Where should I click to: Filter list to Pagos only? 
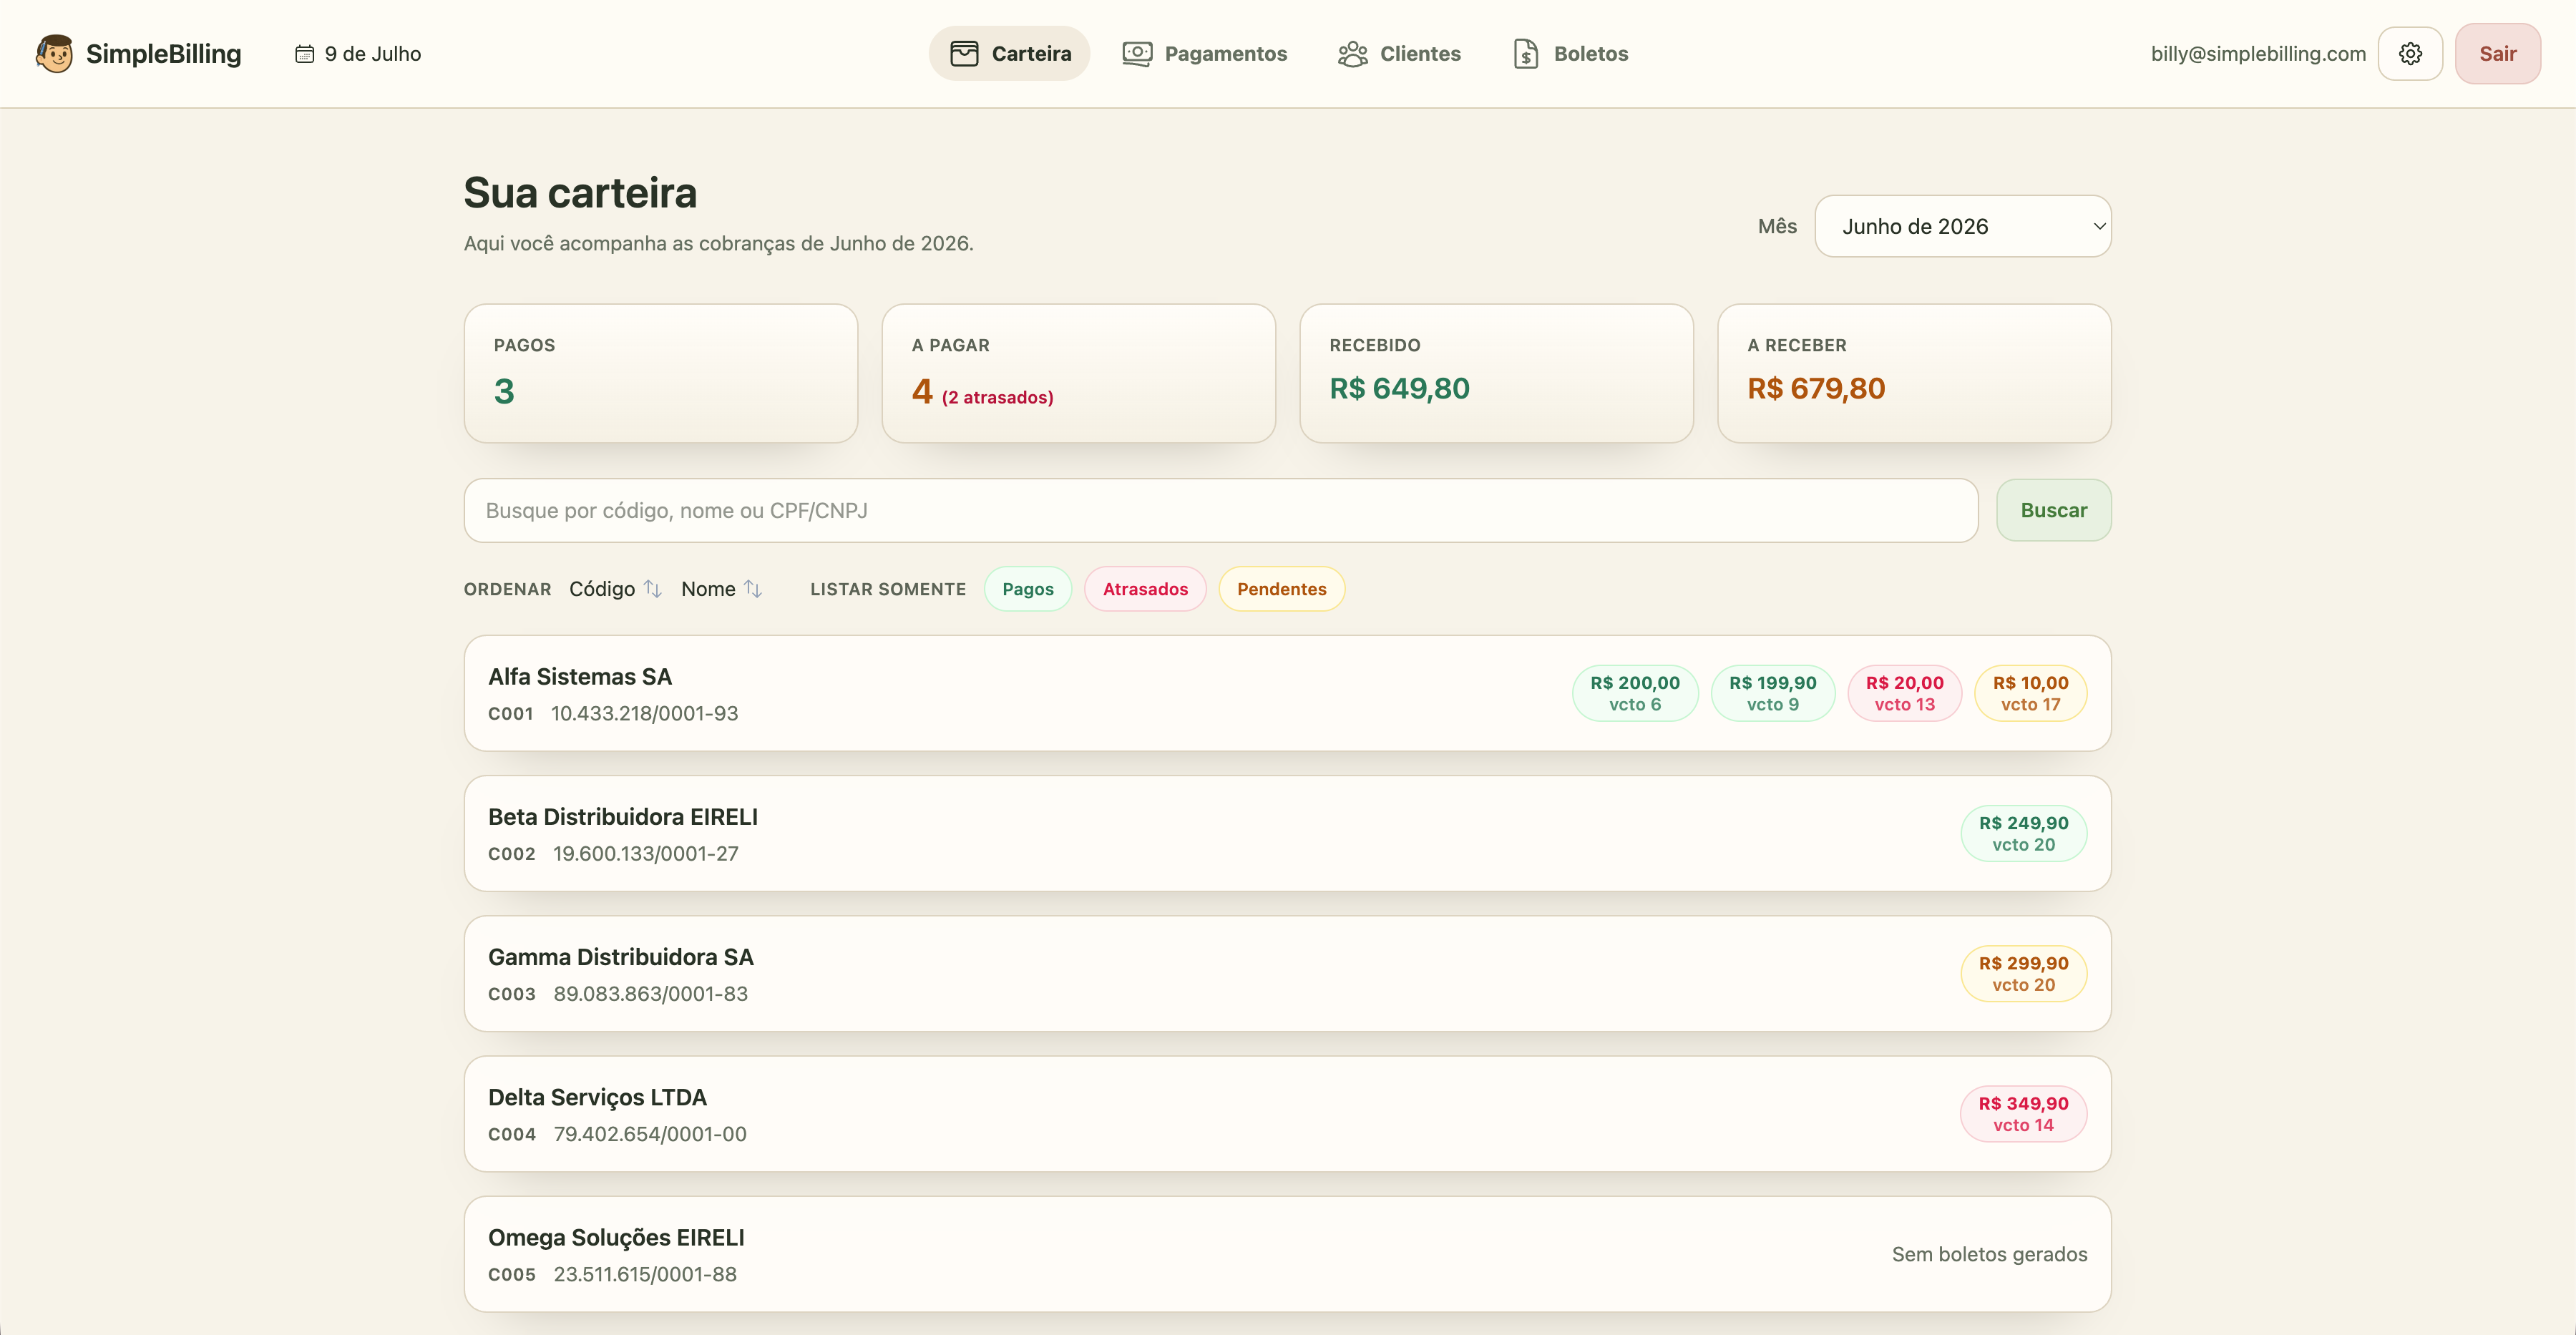tap(1027, 589)
